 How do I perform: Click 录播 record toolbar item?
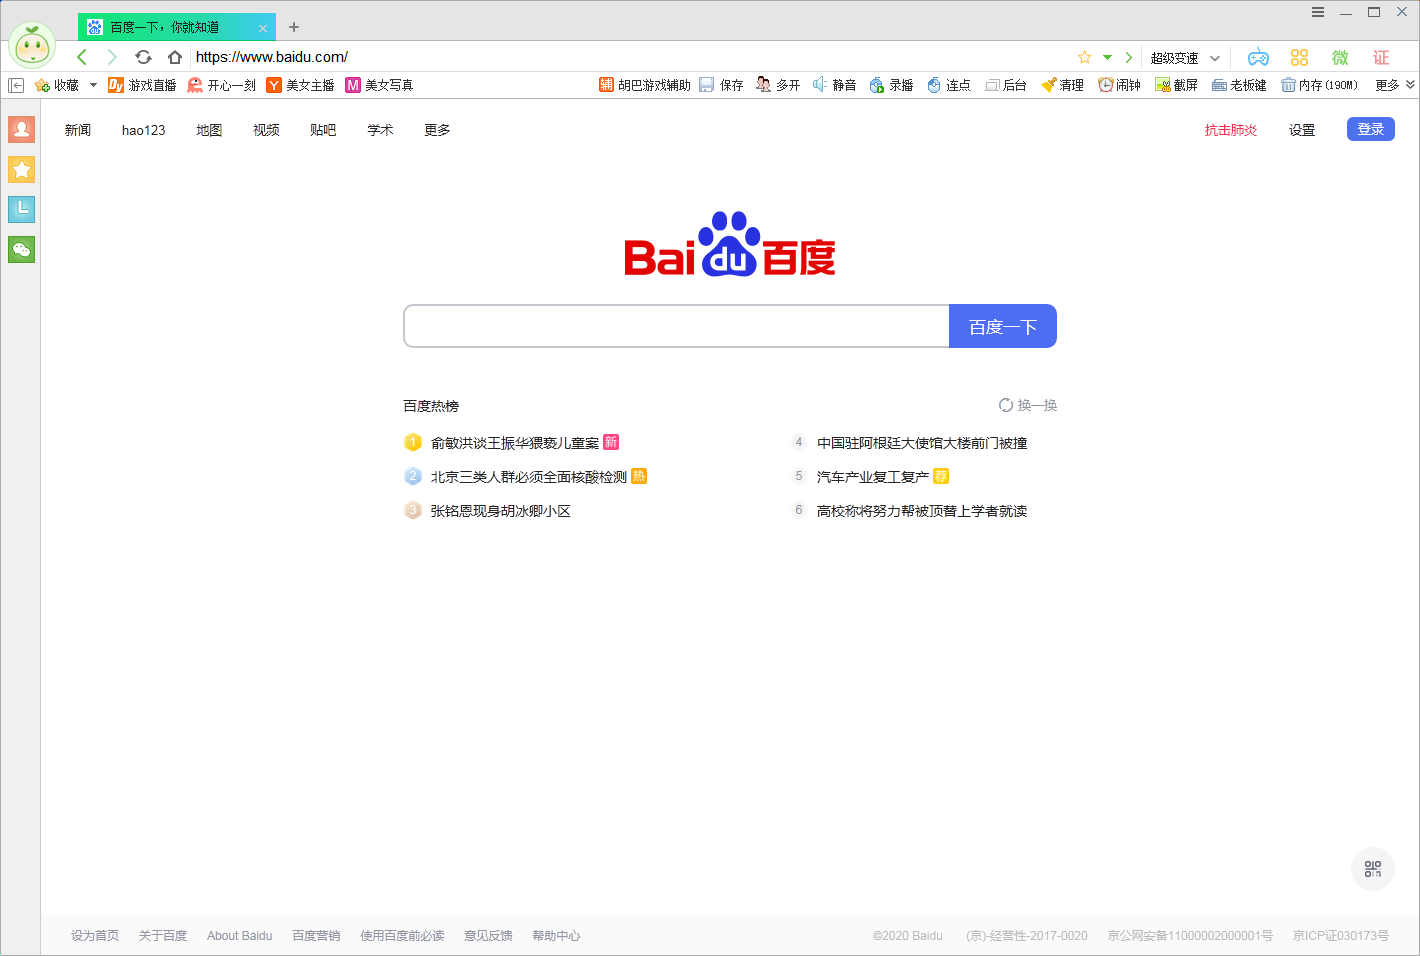pyautogui.click(x=891, y=85)
